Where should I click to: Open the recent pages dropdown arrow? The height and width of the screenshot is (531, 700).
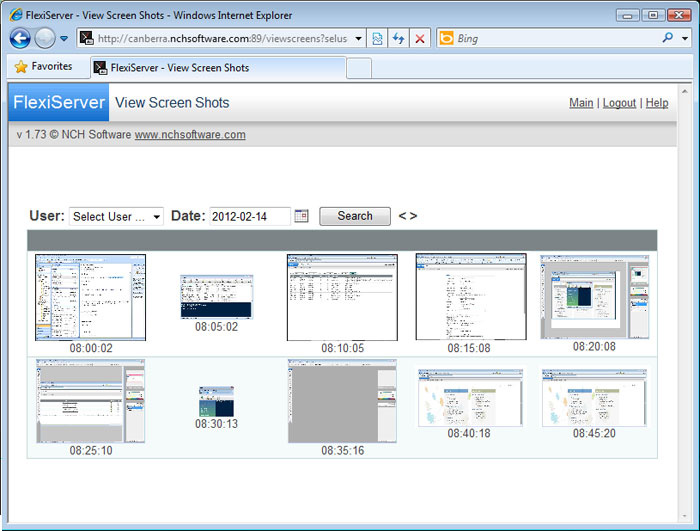64,39
